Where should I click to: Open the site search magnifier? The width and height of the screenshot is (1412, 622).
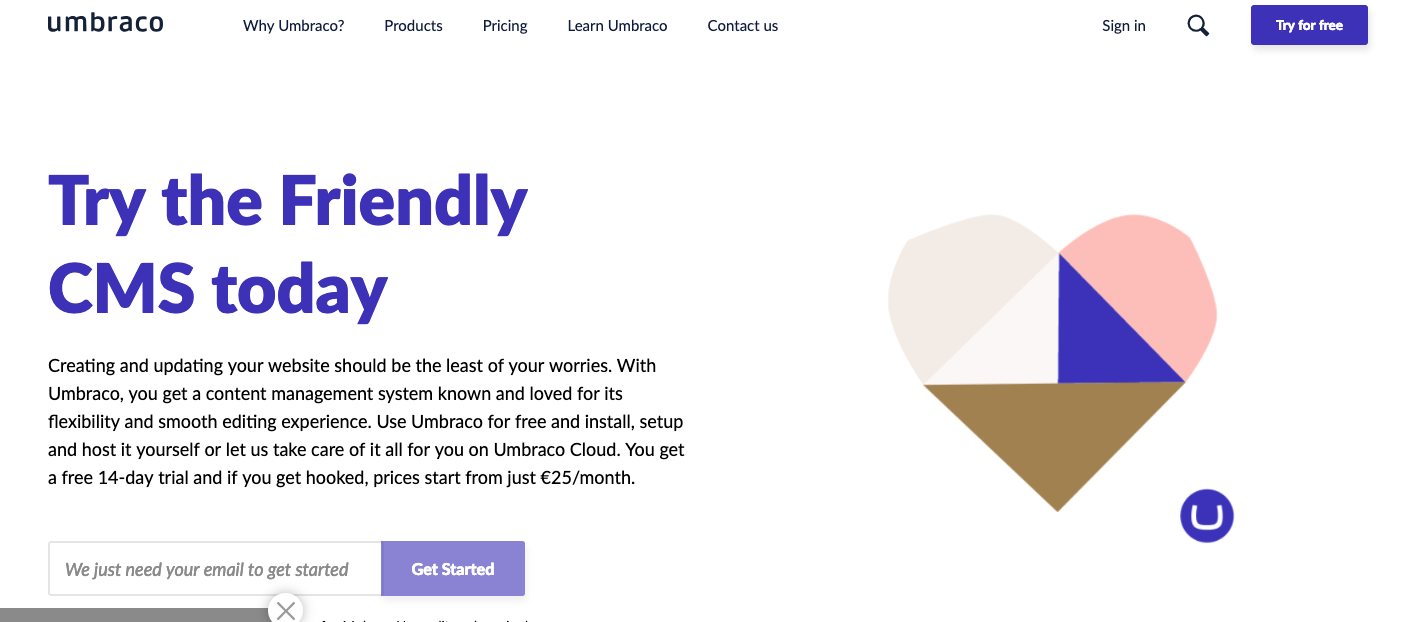pyautogui.click(x=1197, y=25)
